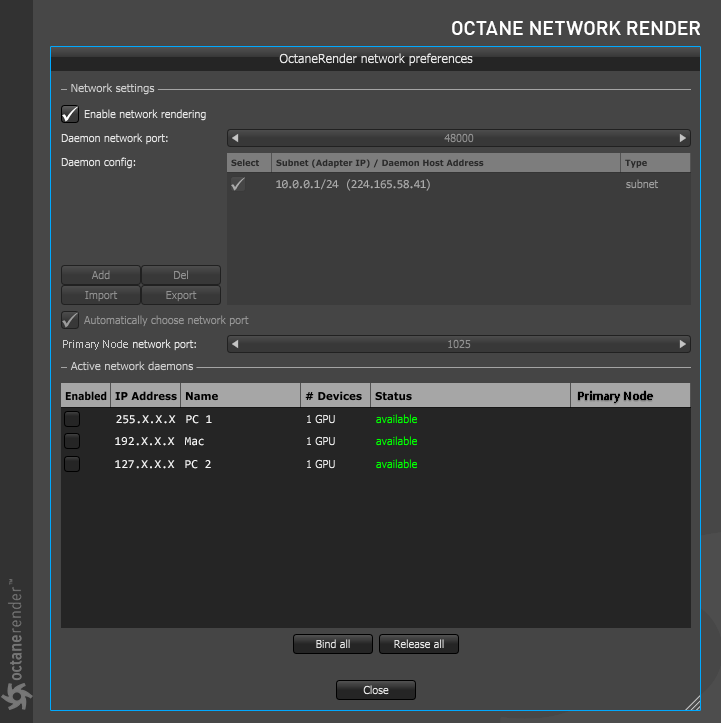This screenshot has height=723, width=721.
Task: Select the 255.X.X.X IP address cell
Action: [x=145, y=419]
